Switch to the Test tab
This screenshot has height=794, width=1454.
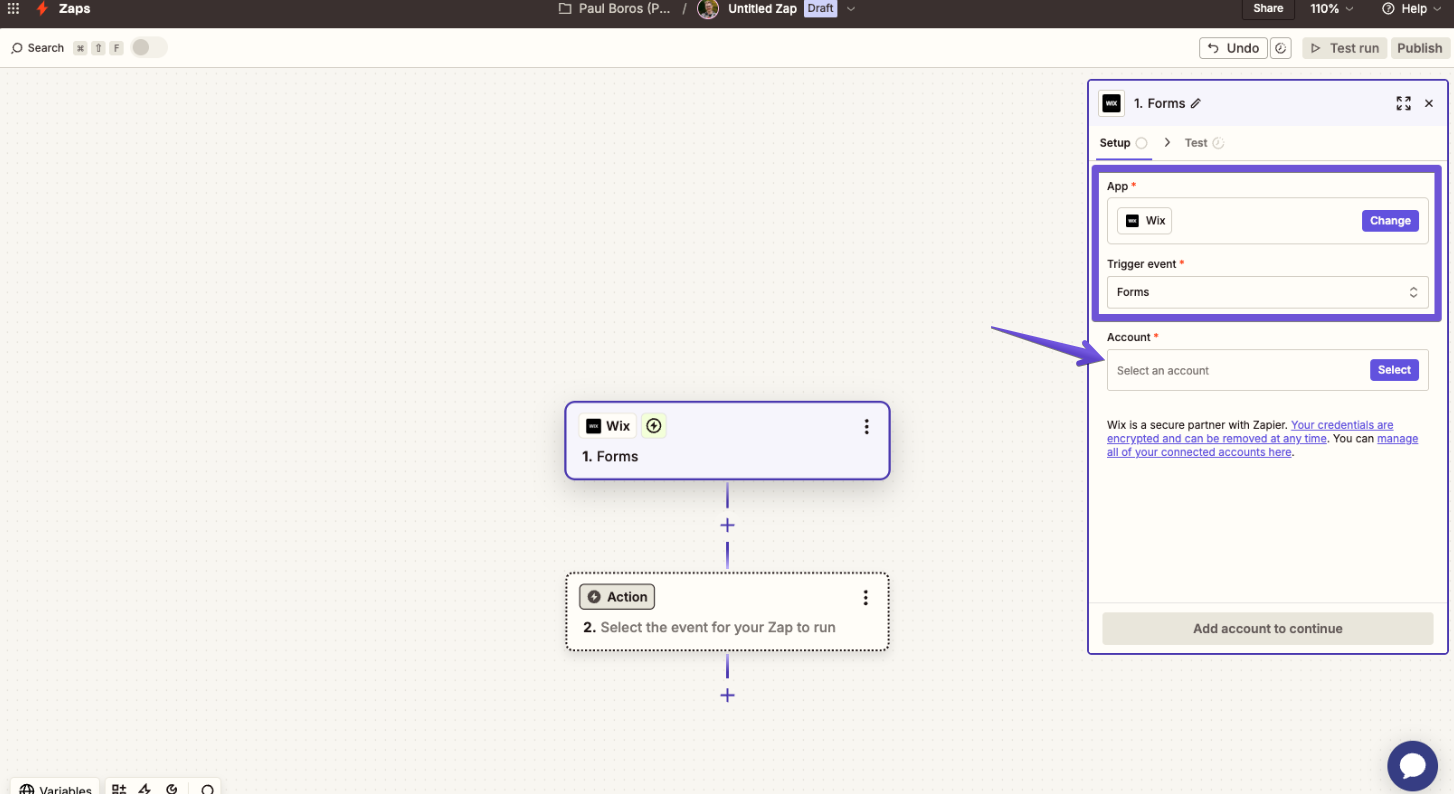click(1204, 143)
